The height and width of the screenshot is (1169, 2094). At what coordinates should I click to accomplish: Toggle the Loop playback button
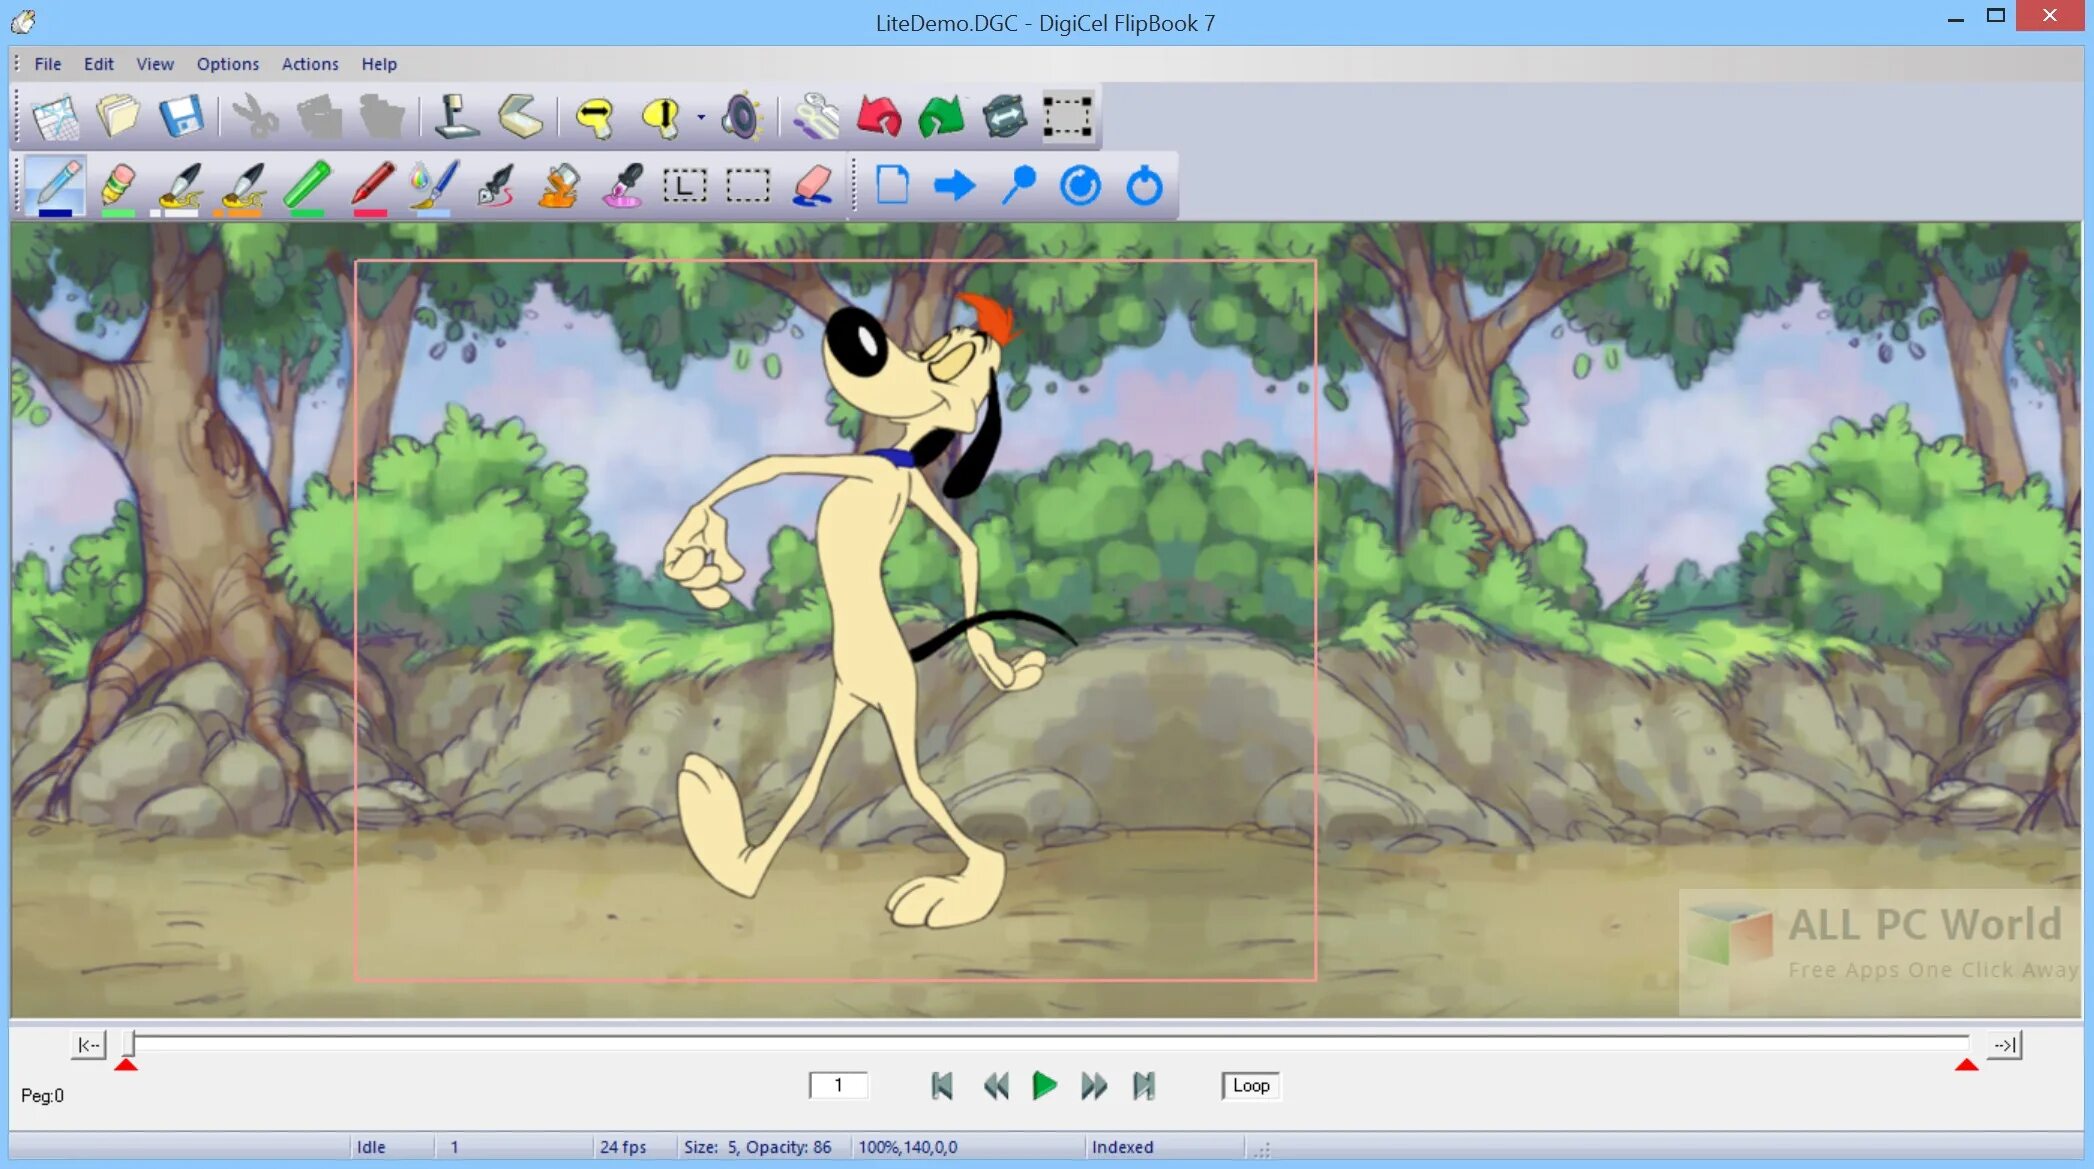point(1250,1085)
